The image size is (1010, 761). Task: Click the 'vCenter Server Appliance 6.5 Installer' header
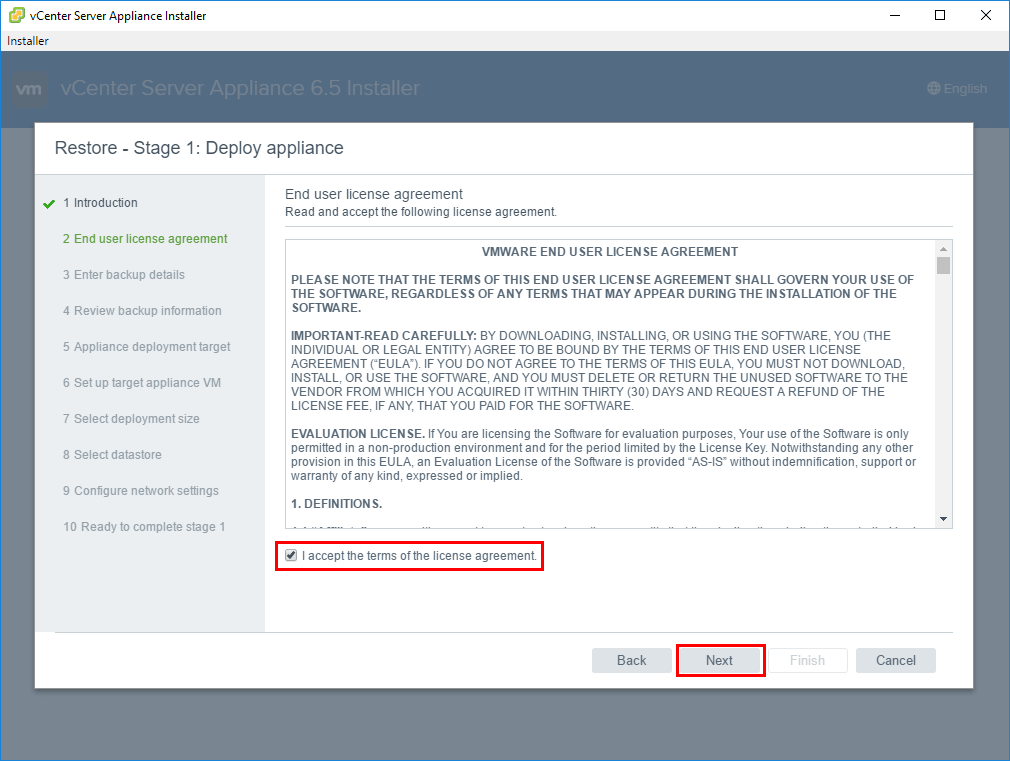(x=240, y=88)
